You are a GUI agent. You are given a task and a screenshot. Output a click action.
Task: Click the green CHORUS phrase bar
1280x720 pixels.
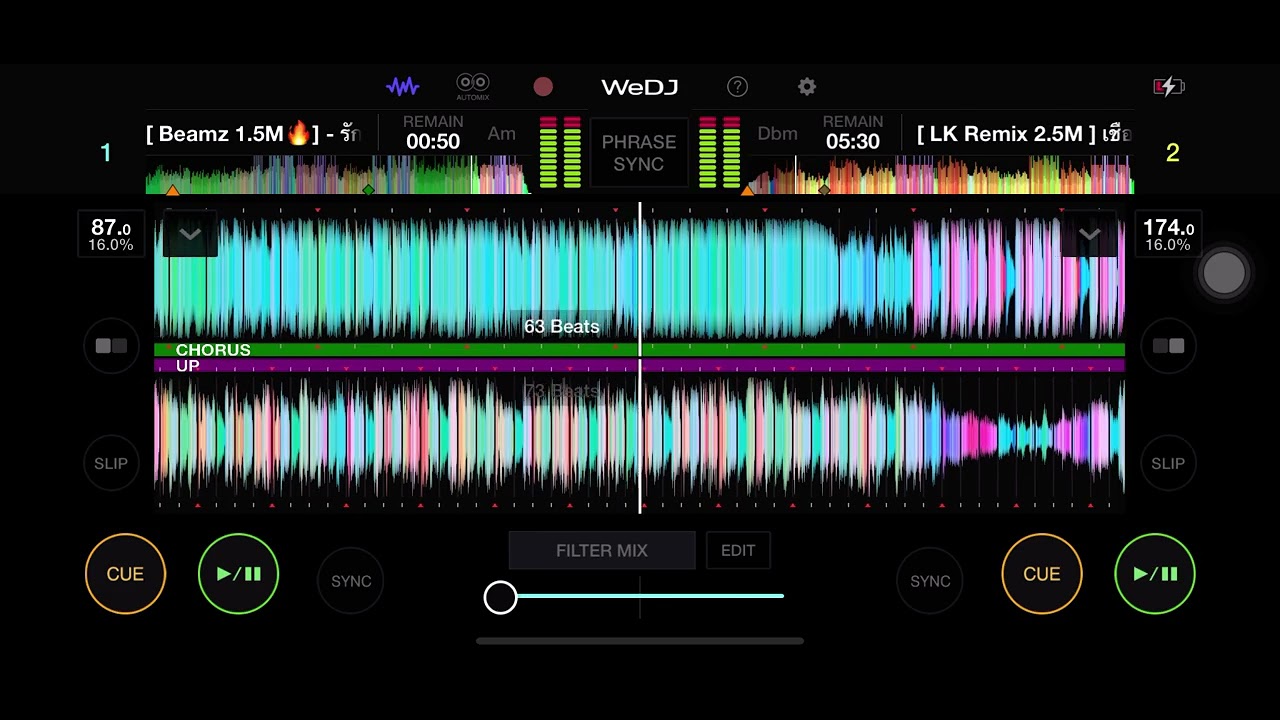[x=640, y=350]
